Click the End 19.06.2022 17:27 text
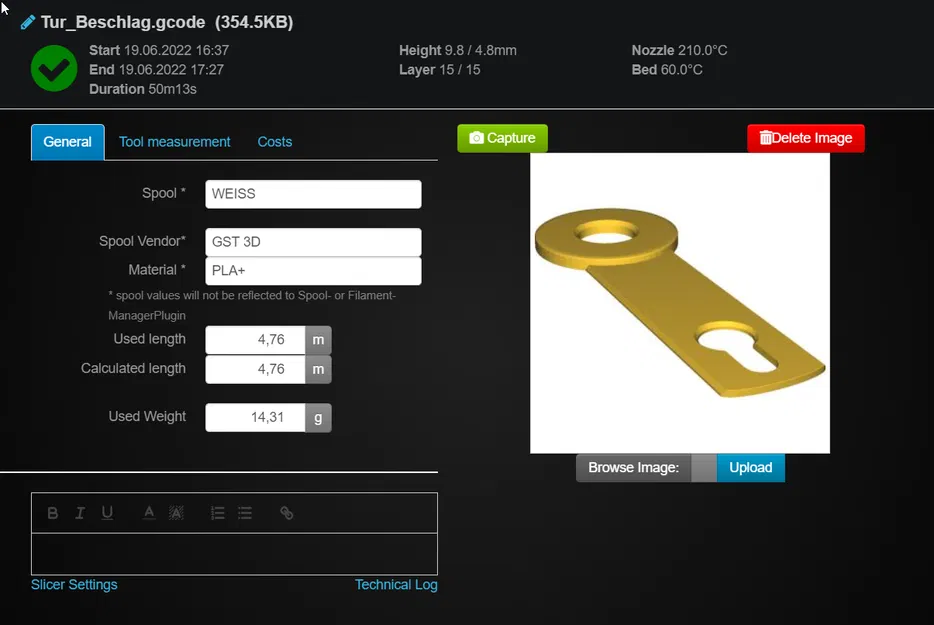The width and height of the screenshot is (934, 625). (157, 70)
